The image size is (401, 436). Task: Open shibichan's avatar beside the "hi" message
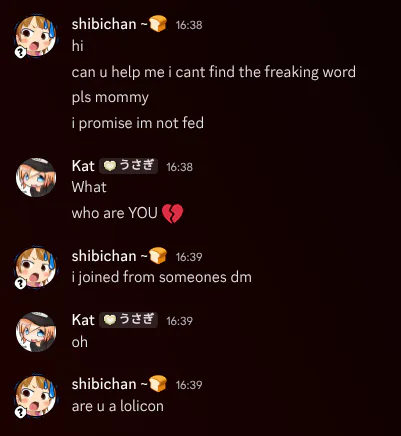(36, 35)
